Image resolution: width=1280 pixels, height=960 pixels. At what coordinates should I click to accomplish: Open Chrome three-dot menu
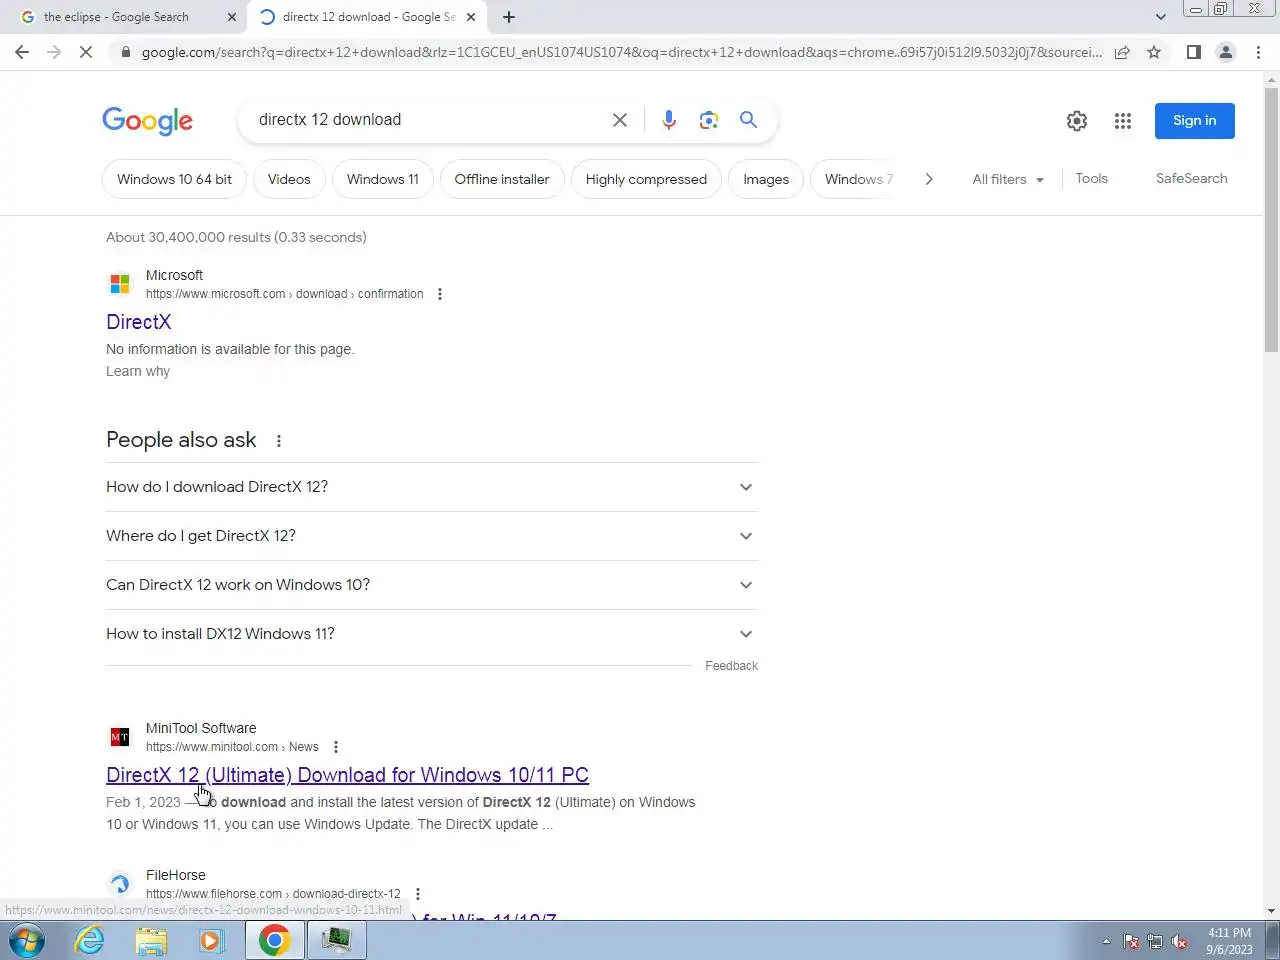tap(1258, 52)
